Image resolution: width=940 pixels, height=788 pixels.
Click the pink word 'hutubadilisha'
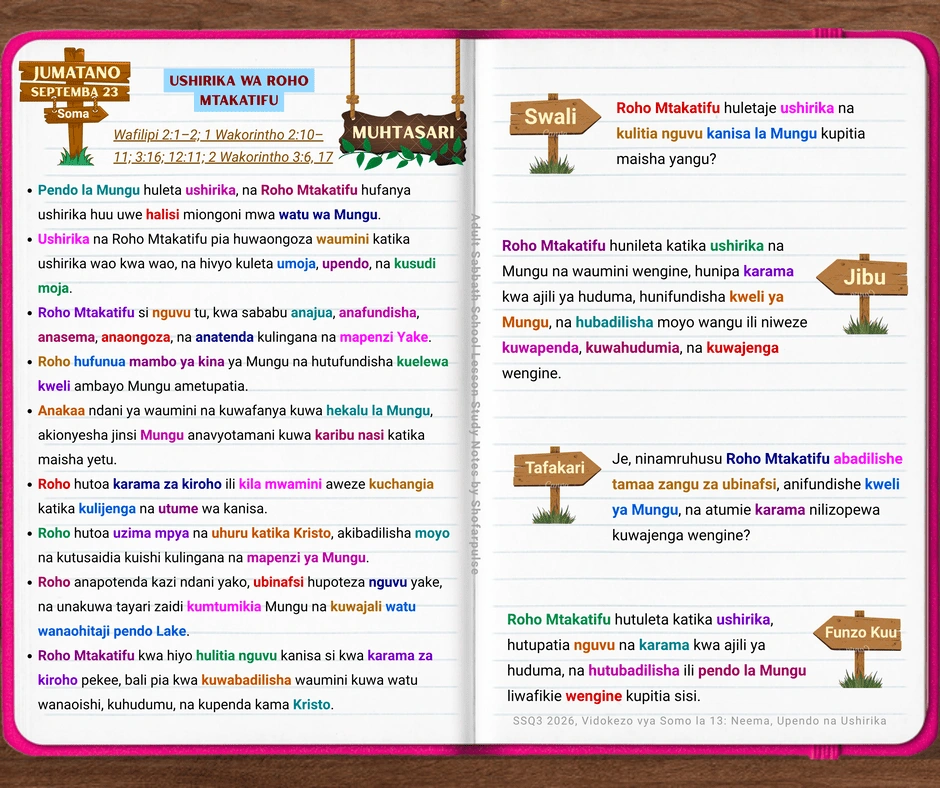pyautogui.click(x=633, y=671)
